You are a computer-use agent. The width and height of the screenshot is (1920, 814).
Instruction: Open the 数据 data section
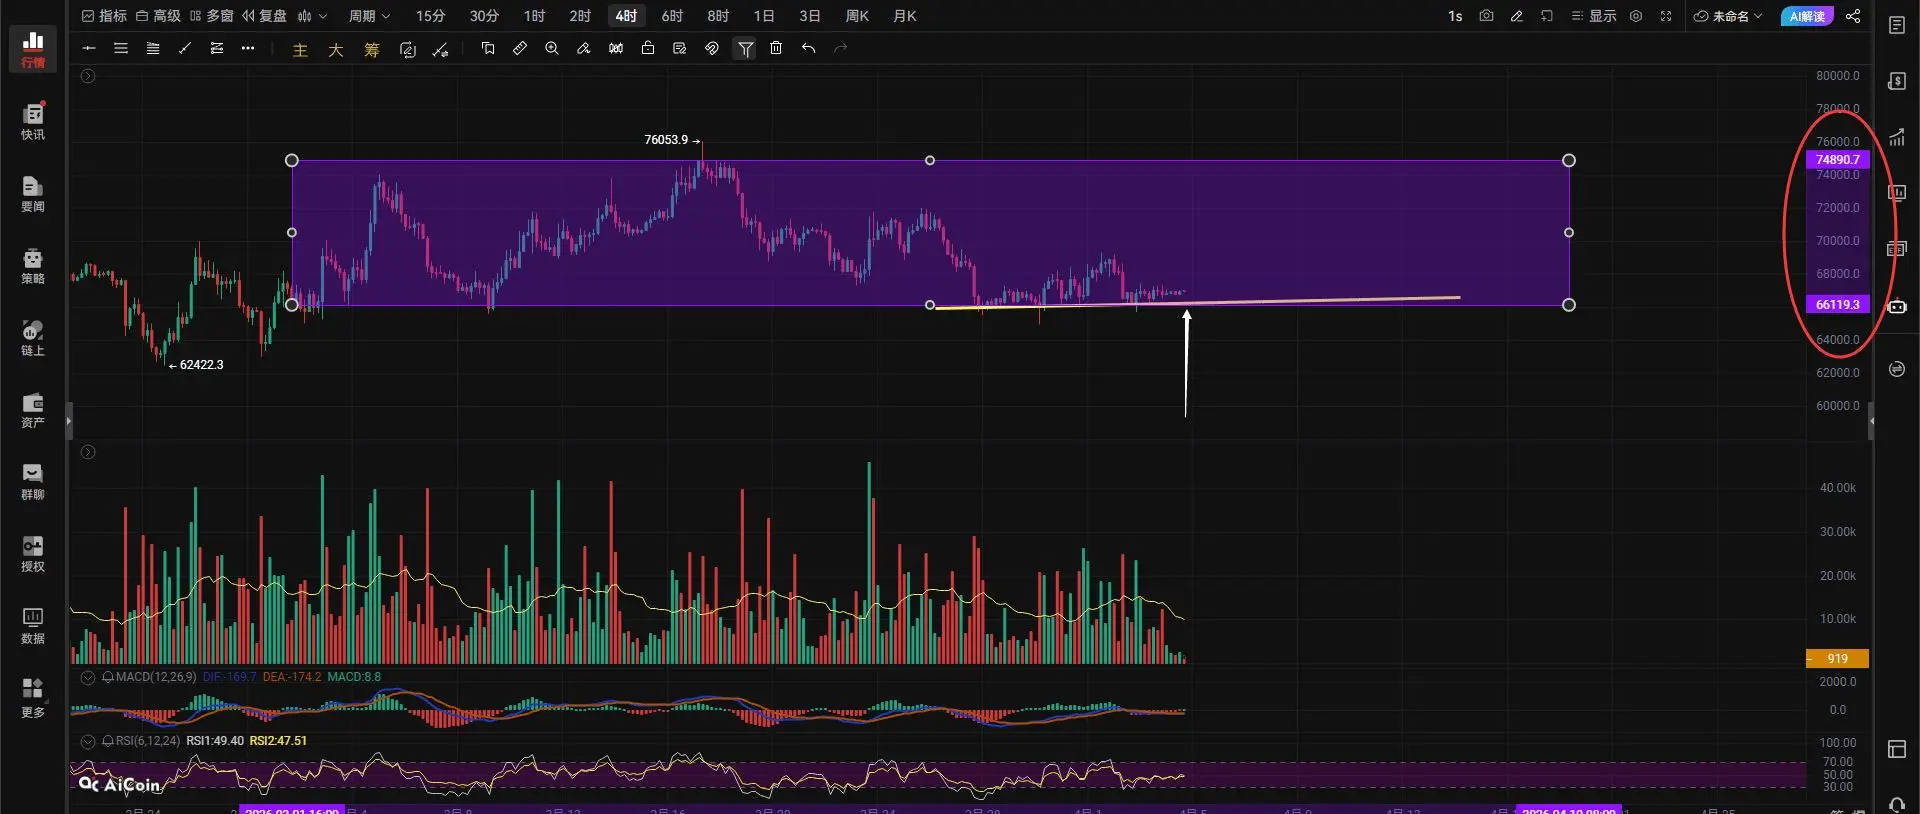[33, 625]
